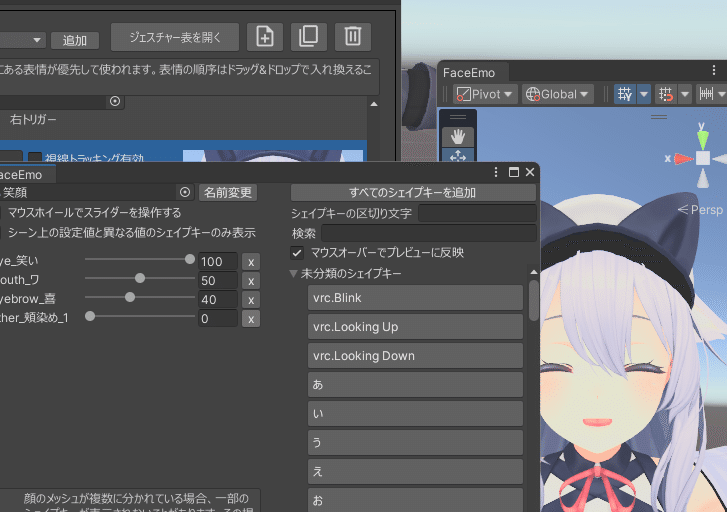Add the え shape key
The image size is (727, 512).
(415, 471)
